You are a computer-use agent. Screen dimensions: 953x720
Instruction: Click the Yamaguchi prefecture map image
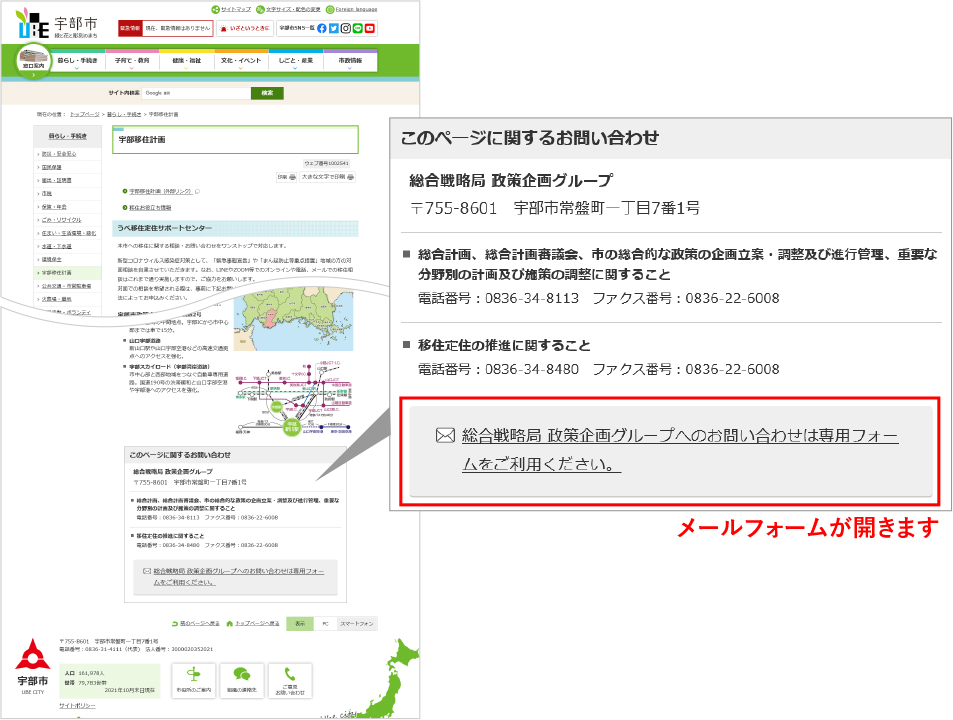tap(294, 318)
